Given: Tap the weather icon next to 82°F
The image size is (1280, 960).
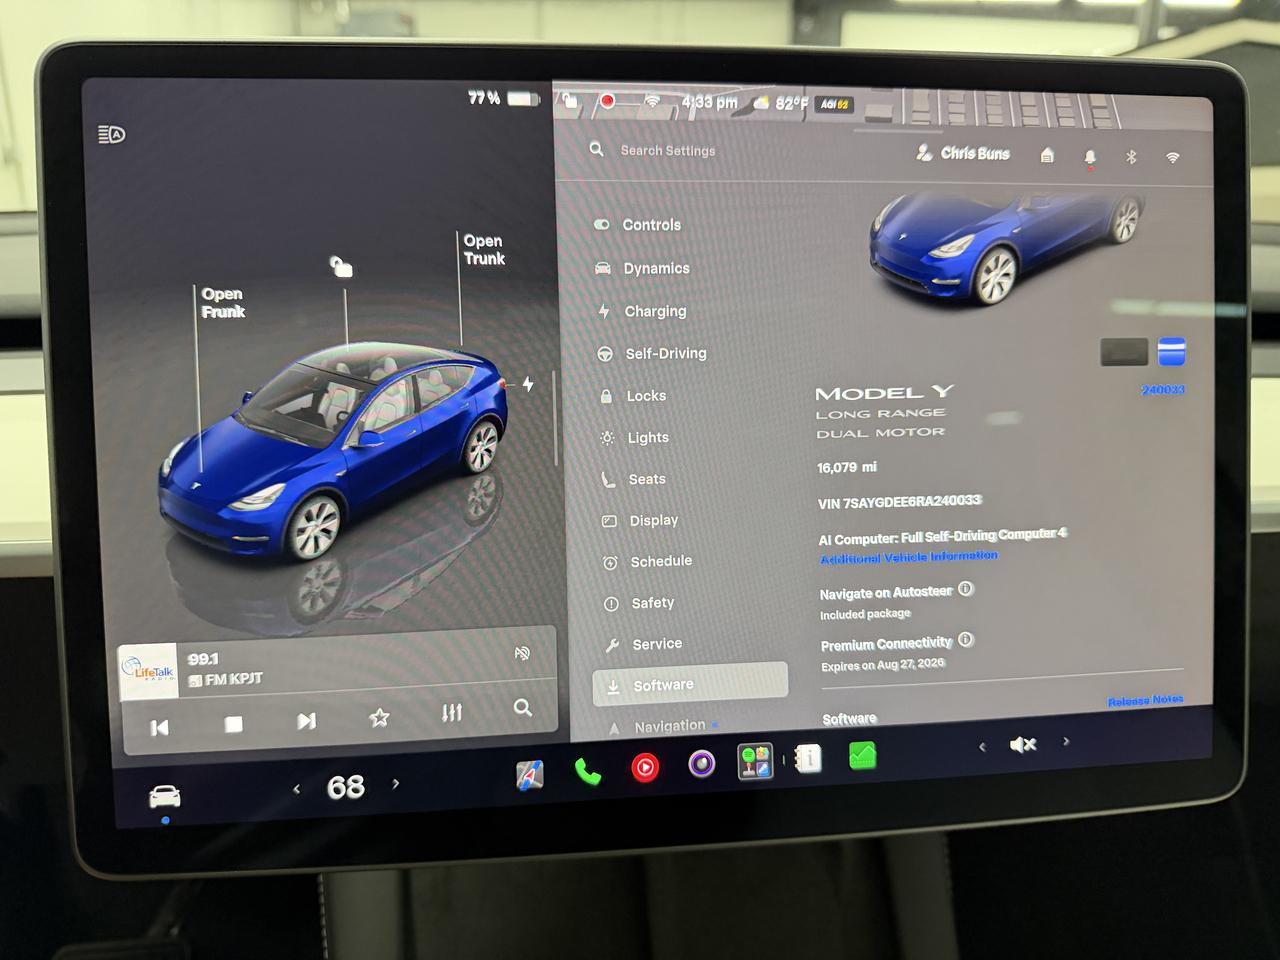Looking at the screenshot, I should (x=761, y=103).
